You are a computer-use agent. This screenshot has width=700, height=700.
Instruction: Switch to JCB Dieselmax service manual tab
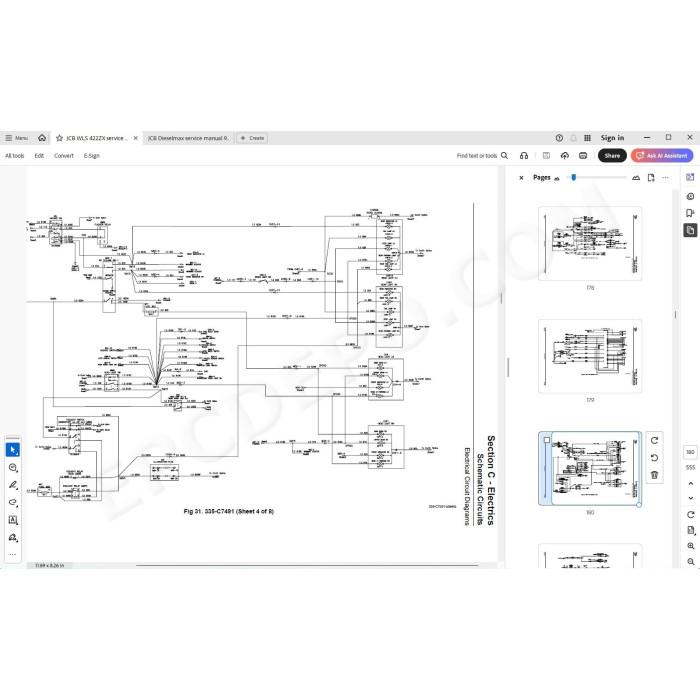pyautogui.click(x=188, y=138)
